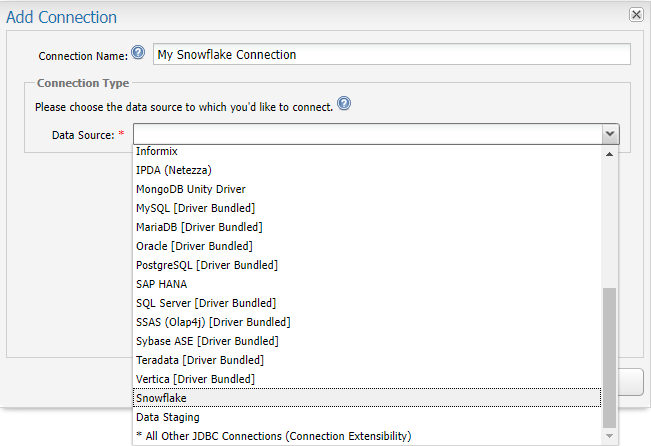Image resolution: width=651 pixels, height=446 pixels.
Task: Pick Teradata [Driver Bundled]
Action: click(x=367, y=360)
